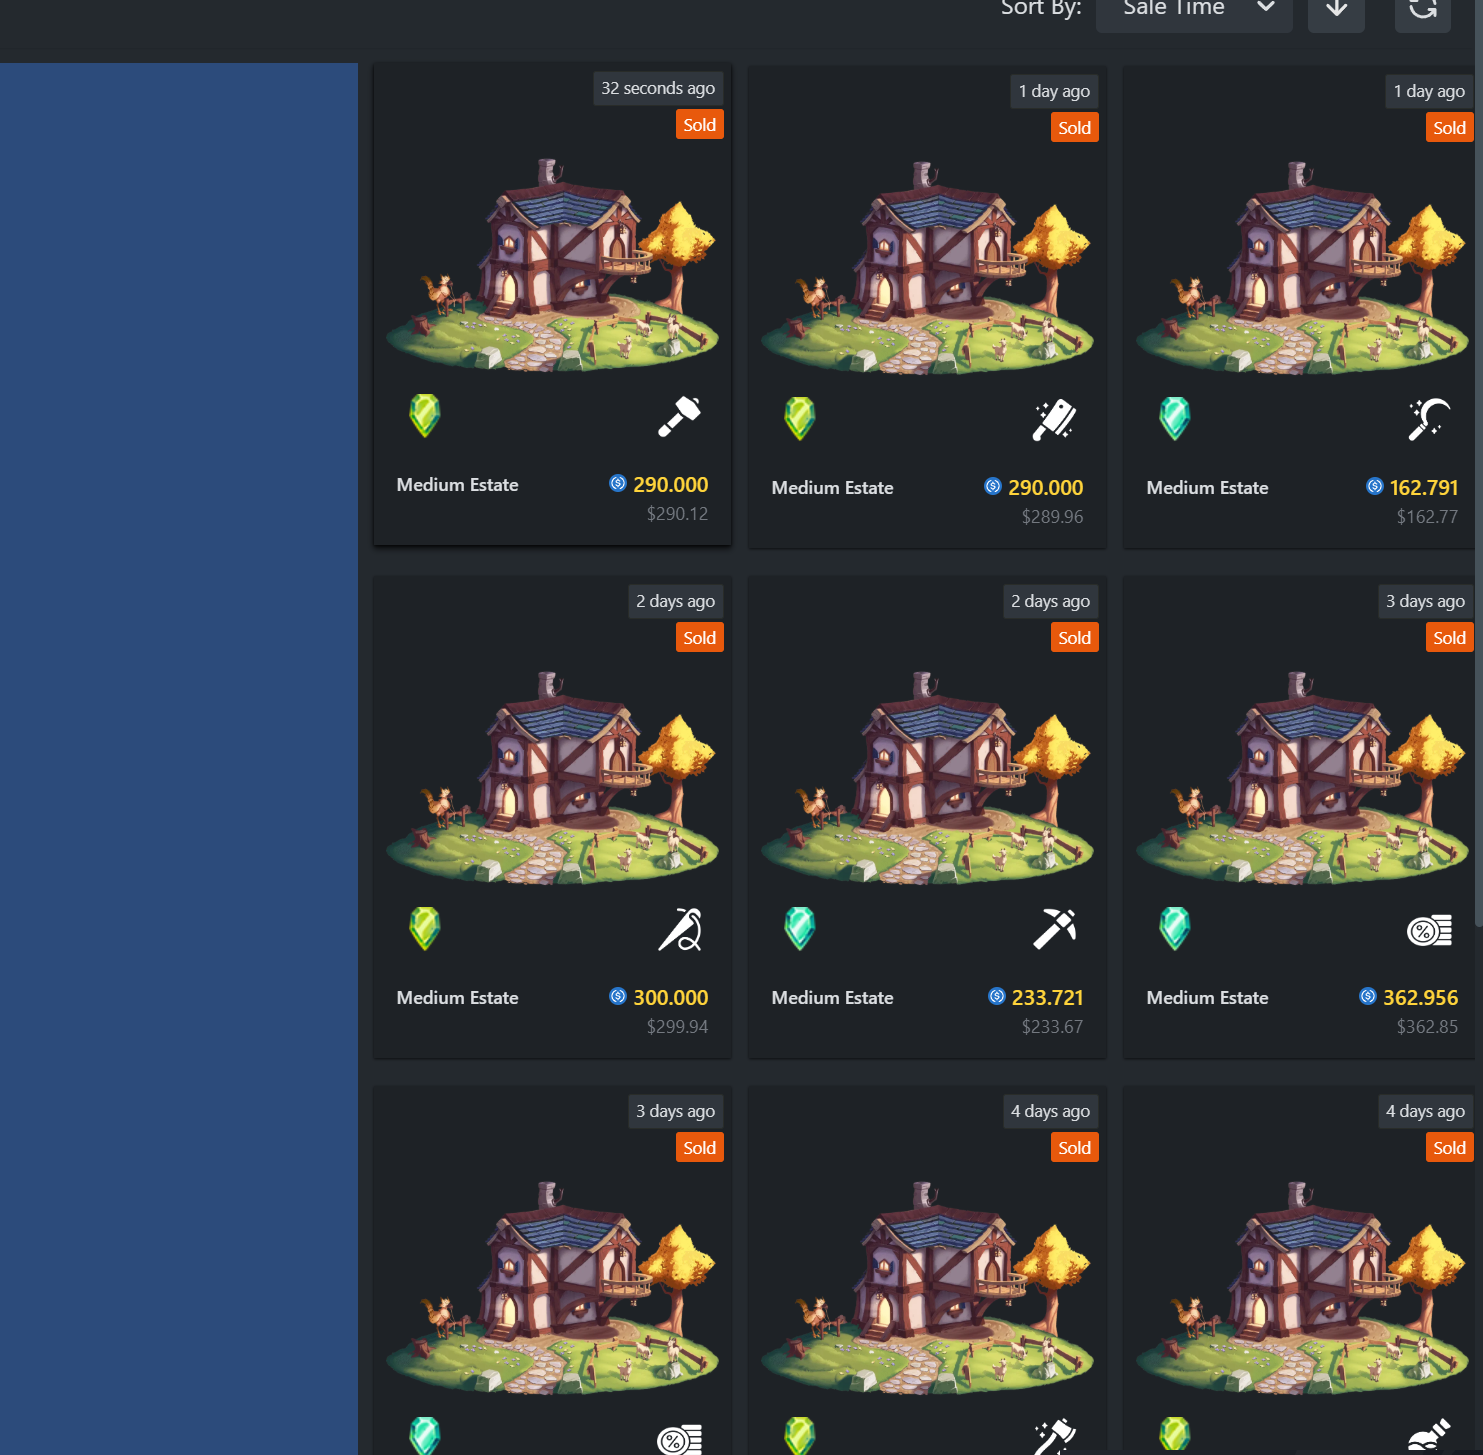Click the price 162.791
This screenshot has height=1455, width=1483.
(1424, 488)
